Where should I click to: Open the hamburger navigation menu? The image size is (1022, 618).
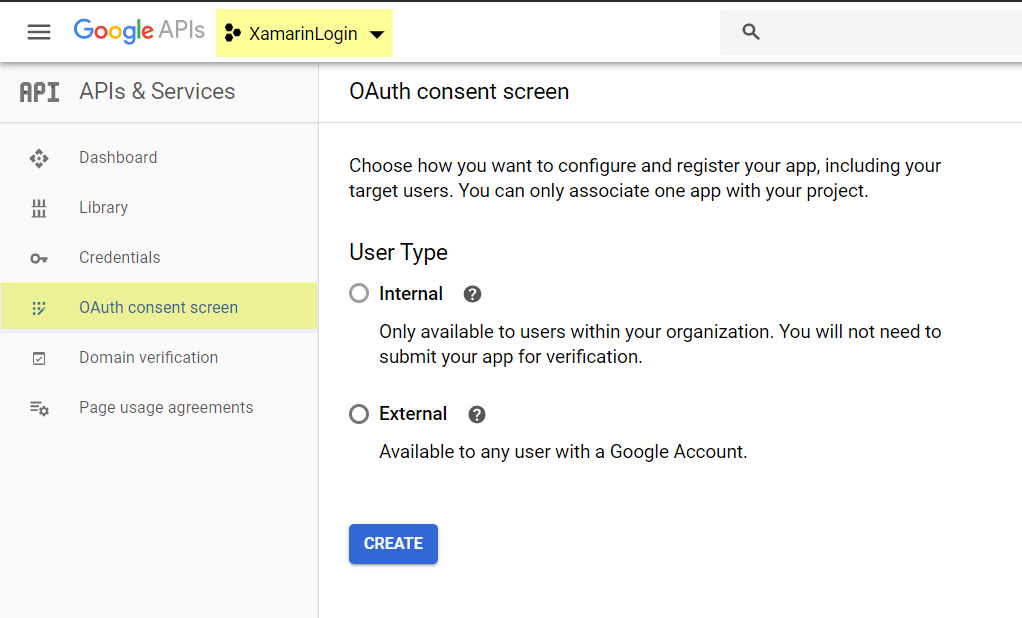tap(39, 32)
